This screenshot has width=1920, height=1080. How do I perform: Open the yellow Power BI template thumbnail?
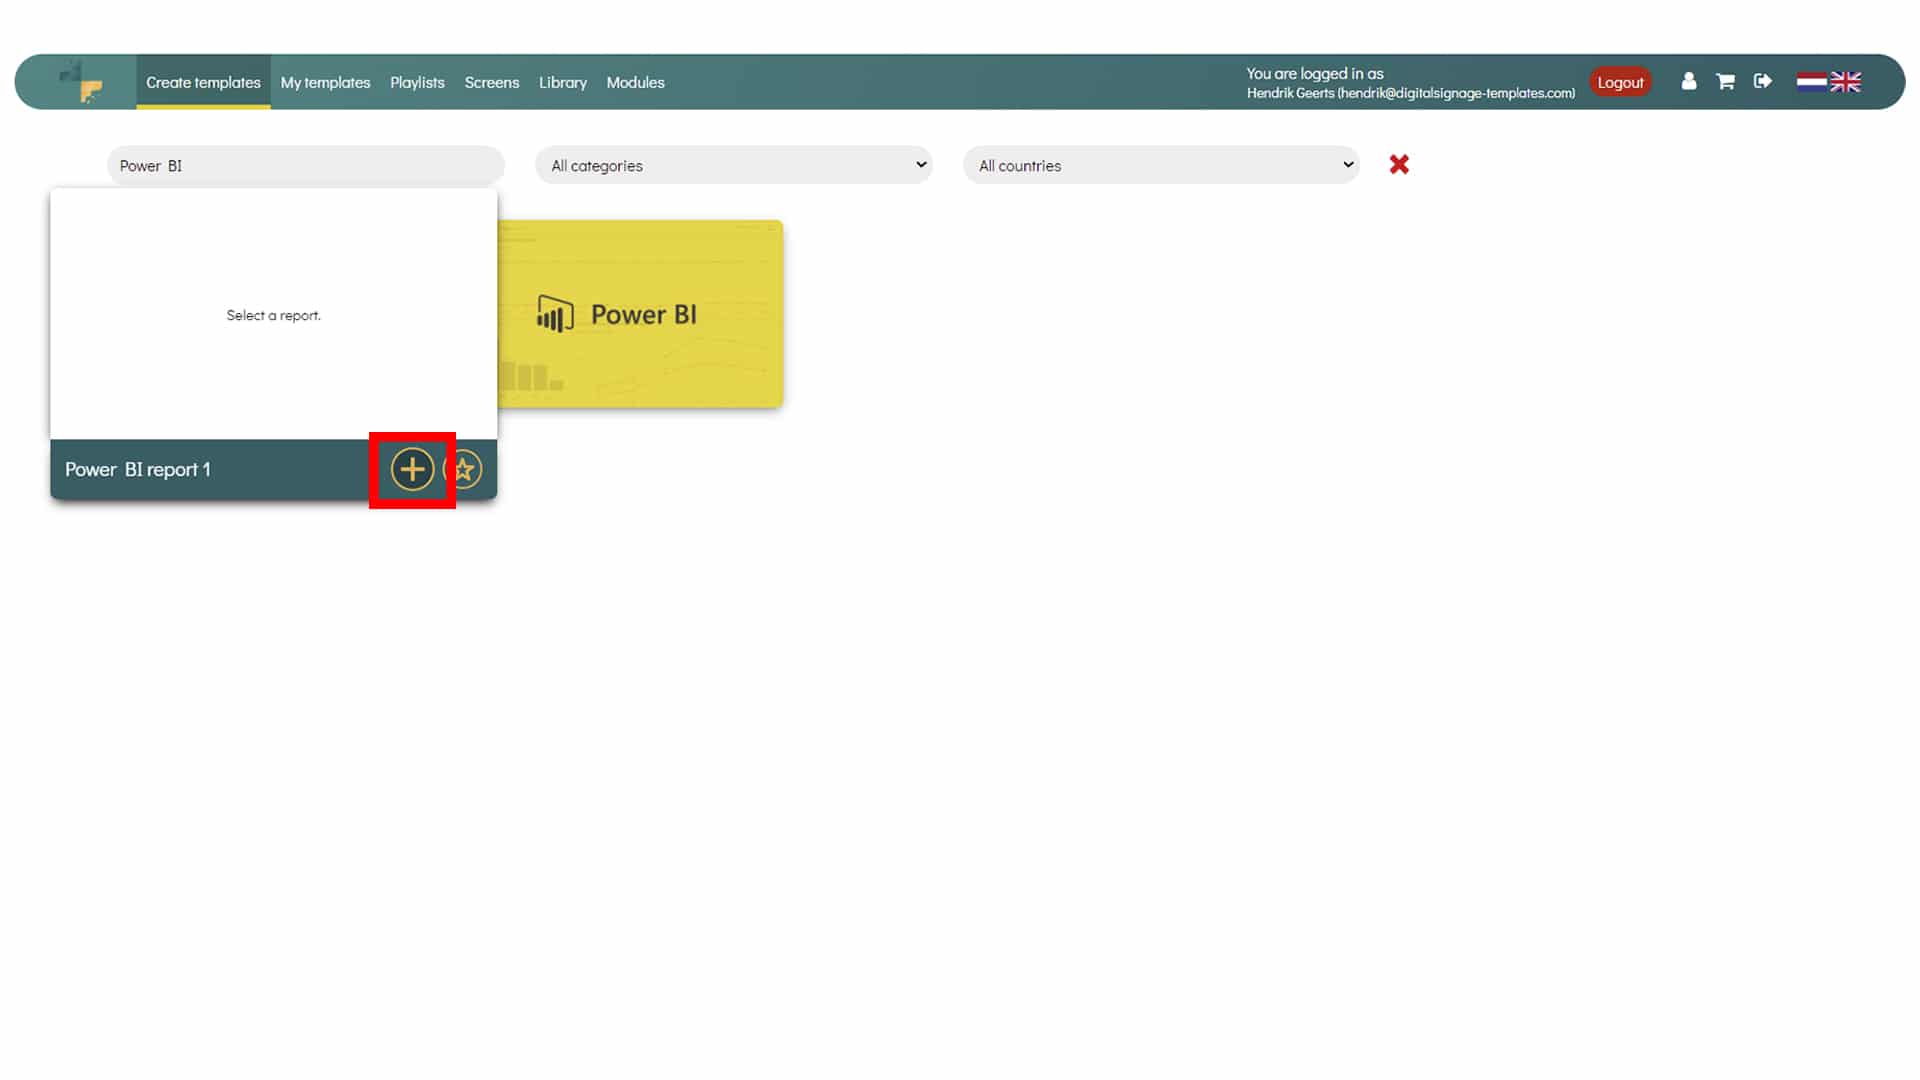point(640,314)
